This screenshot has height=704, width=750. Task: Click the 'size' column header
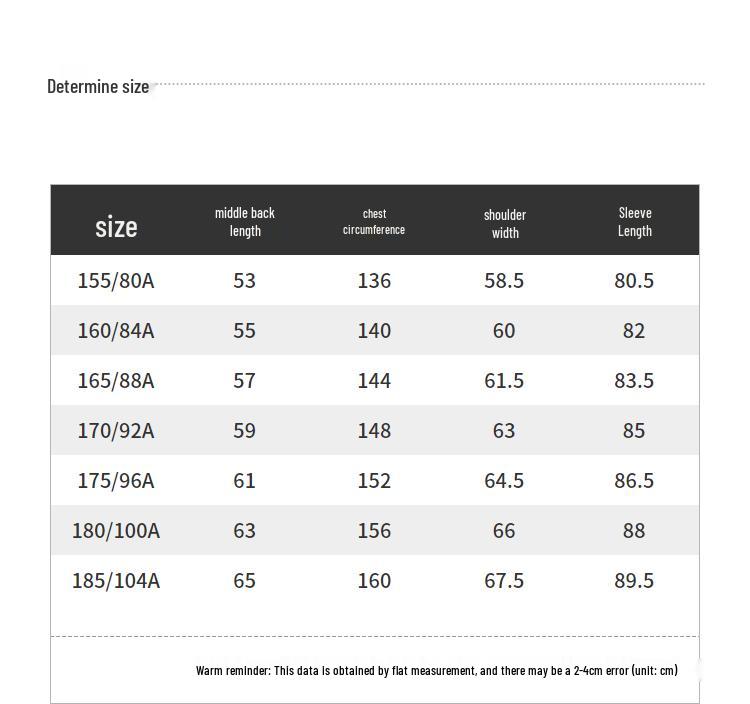tap(116, 227)
